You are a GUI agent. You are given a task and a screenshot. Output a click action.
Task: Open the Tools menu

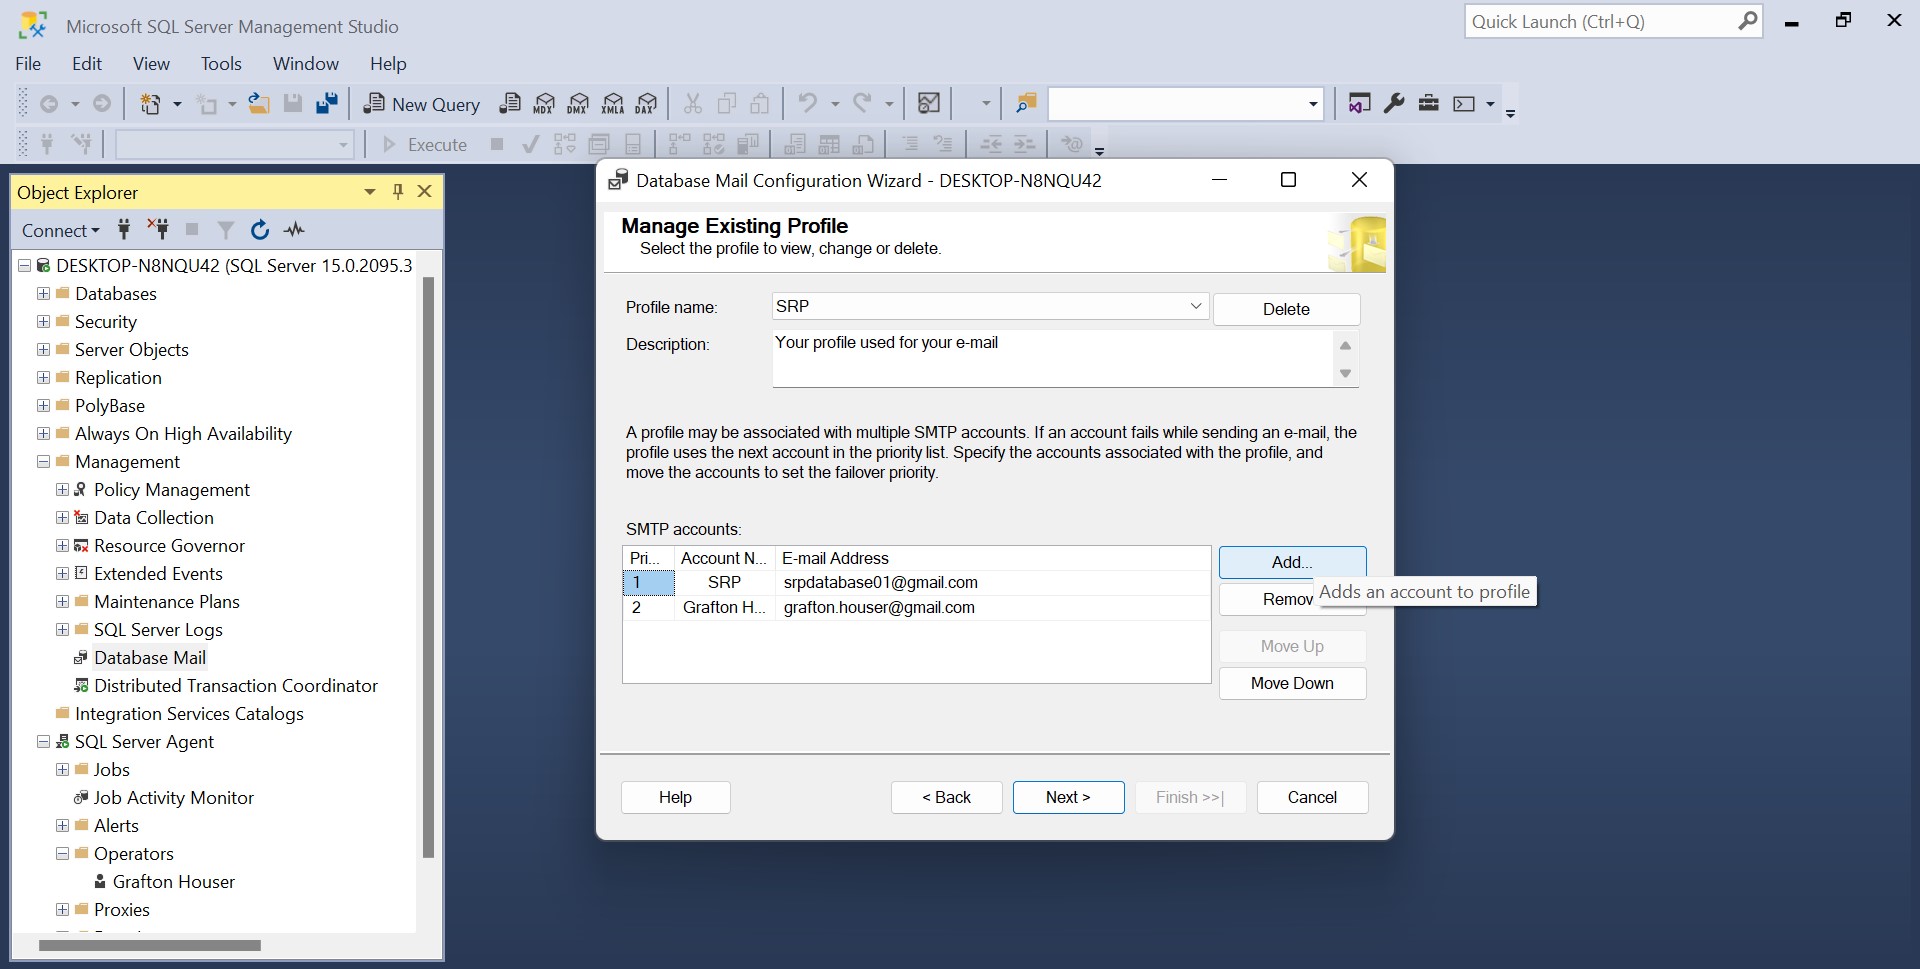tap(221, 64)
